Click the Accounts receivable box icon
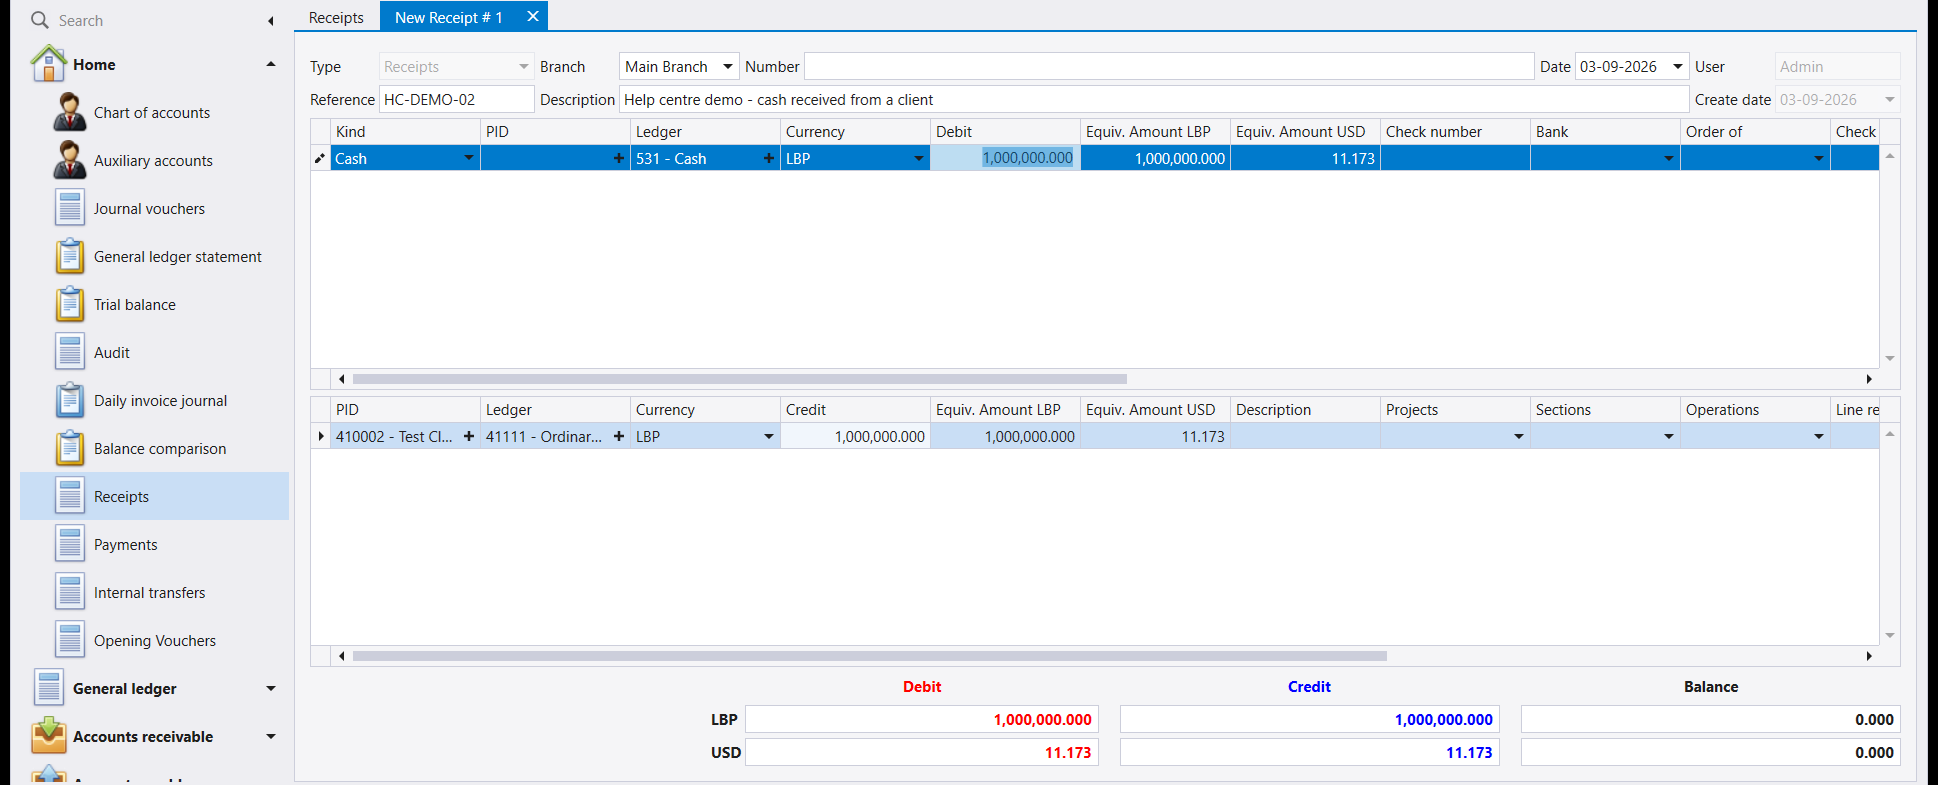 pyautogui.click(x=49, y=736)
